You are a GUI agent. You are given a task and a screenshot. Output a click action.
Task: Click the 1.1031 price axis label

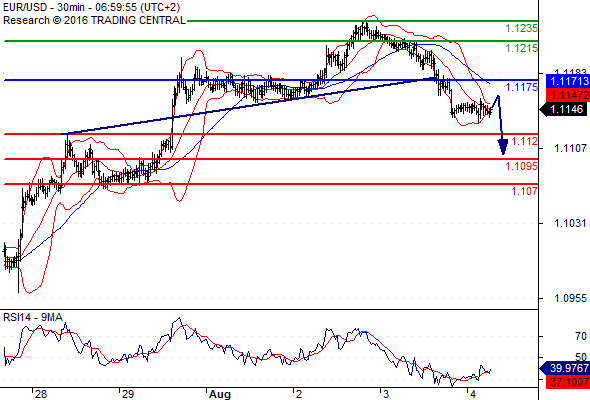(570, 224)
